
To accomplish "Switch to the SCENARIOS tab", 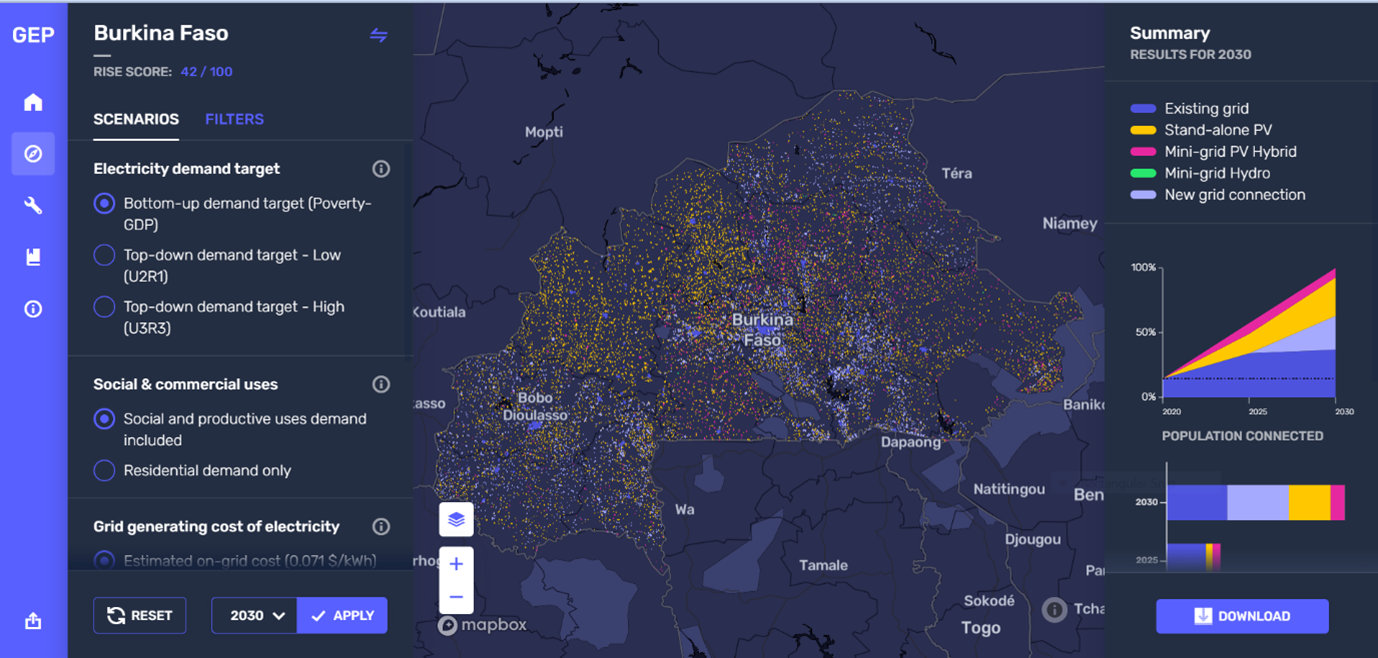I will pos(135,119).
